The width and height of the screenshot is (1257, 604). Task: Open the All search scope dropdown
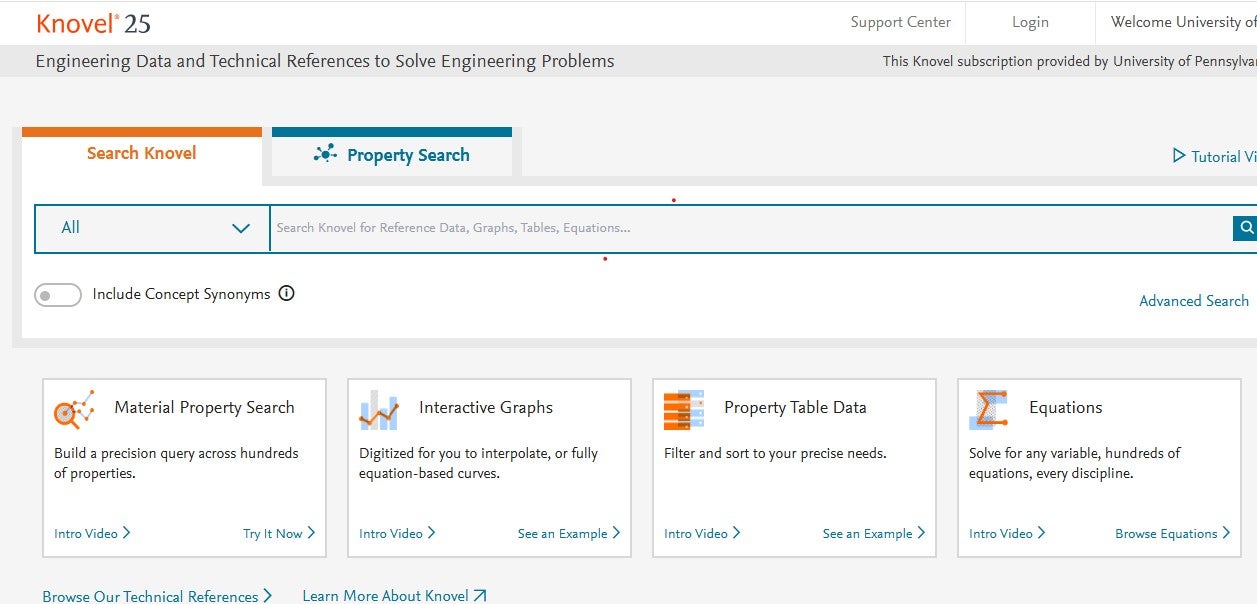tap(151, 228)
